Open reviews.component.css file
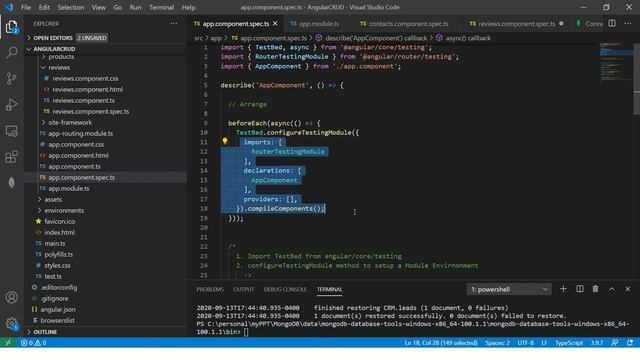 coord(85,78)
